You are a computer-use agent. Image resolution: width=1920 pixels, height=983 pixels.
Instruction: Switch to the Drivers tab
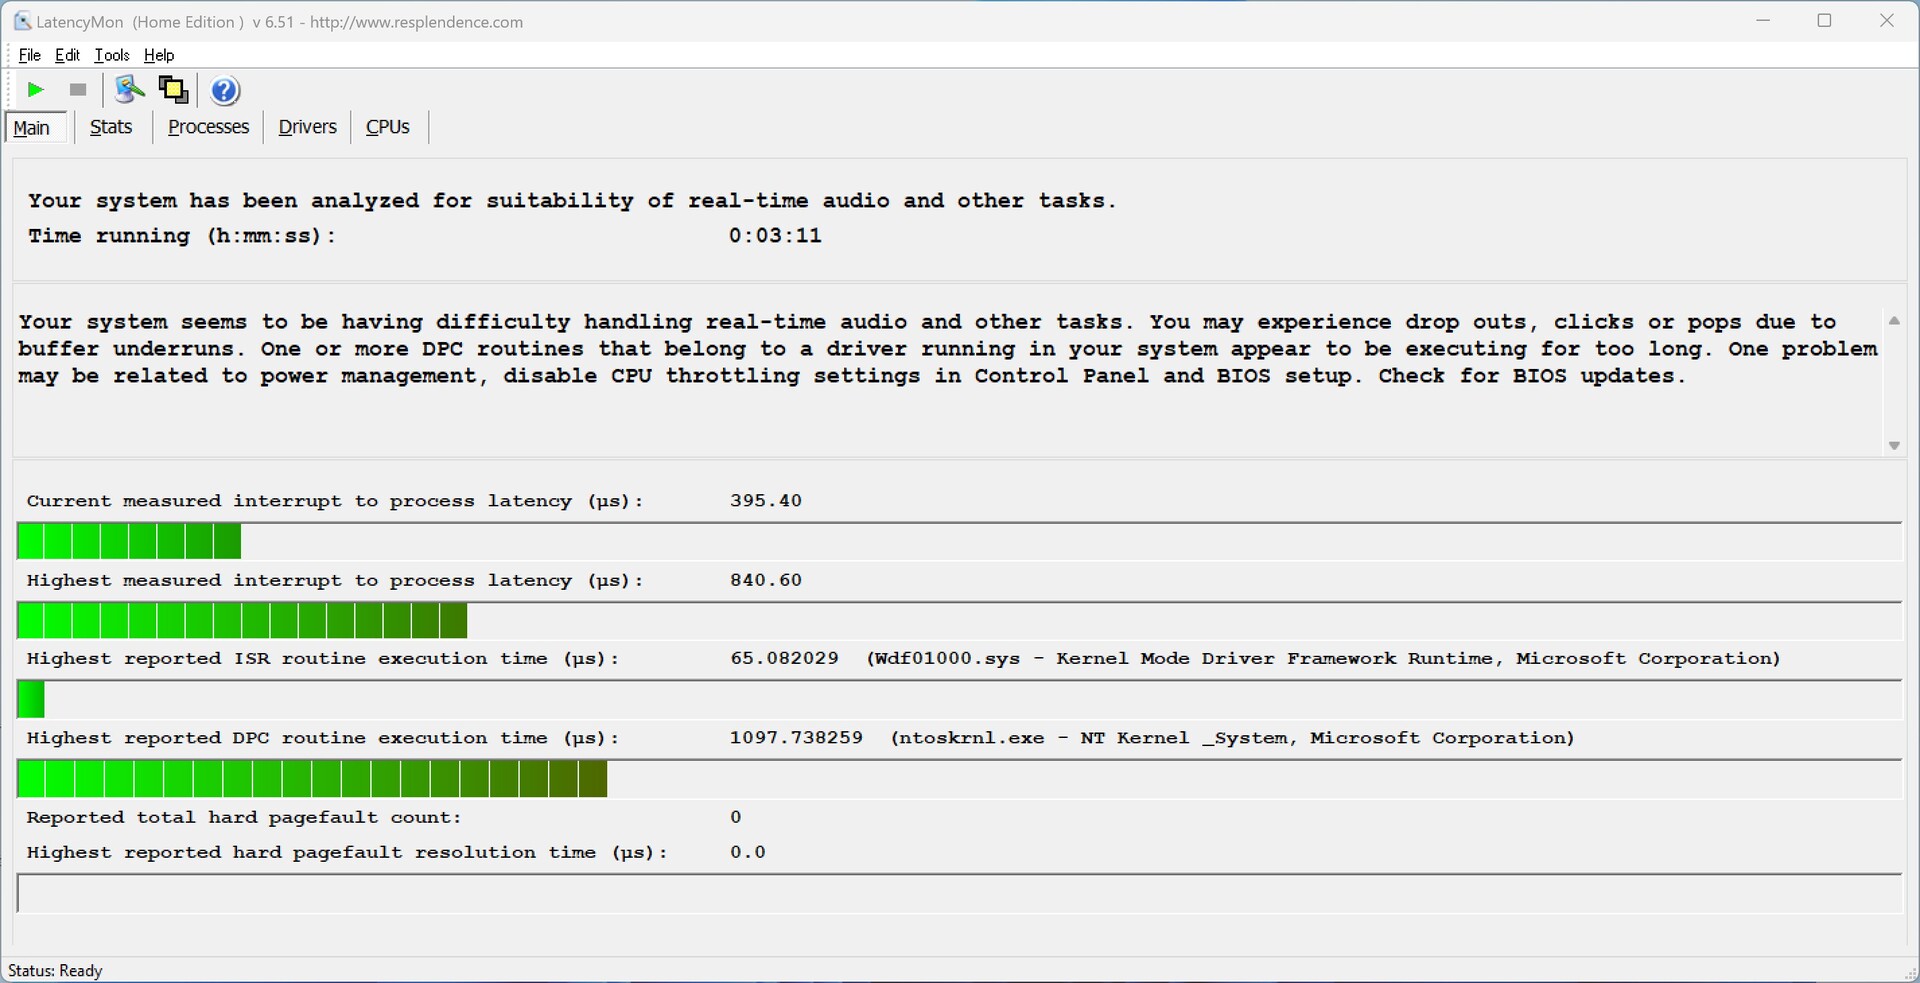[307, 127]
